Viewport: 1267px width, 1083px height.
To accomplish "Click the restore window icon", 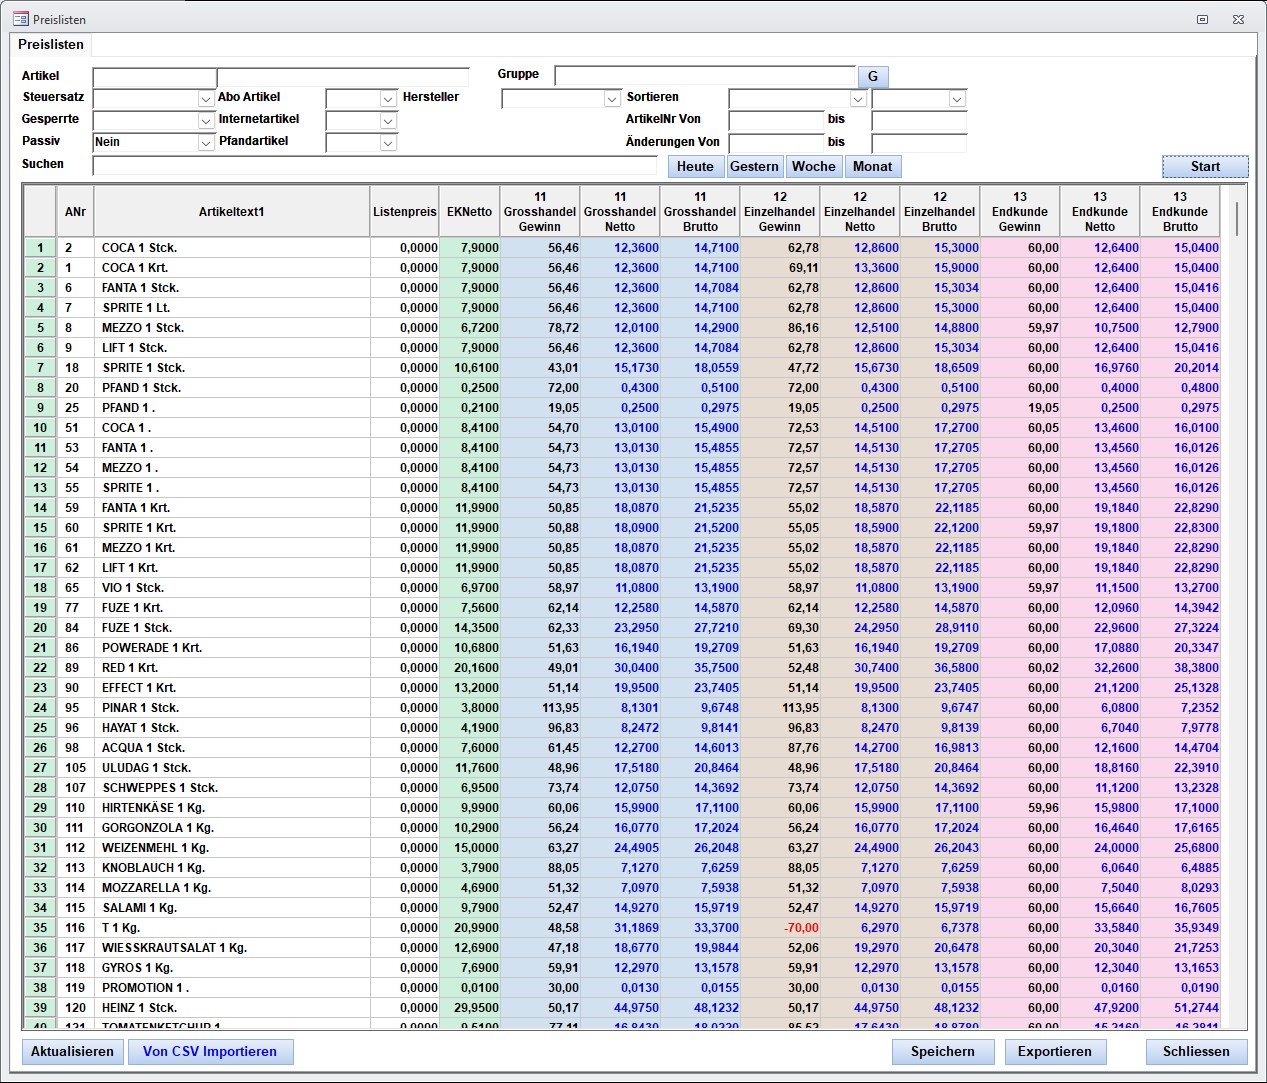I will point(1202,19).
